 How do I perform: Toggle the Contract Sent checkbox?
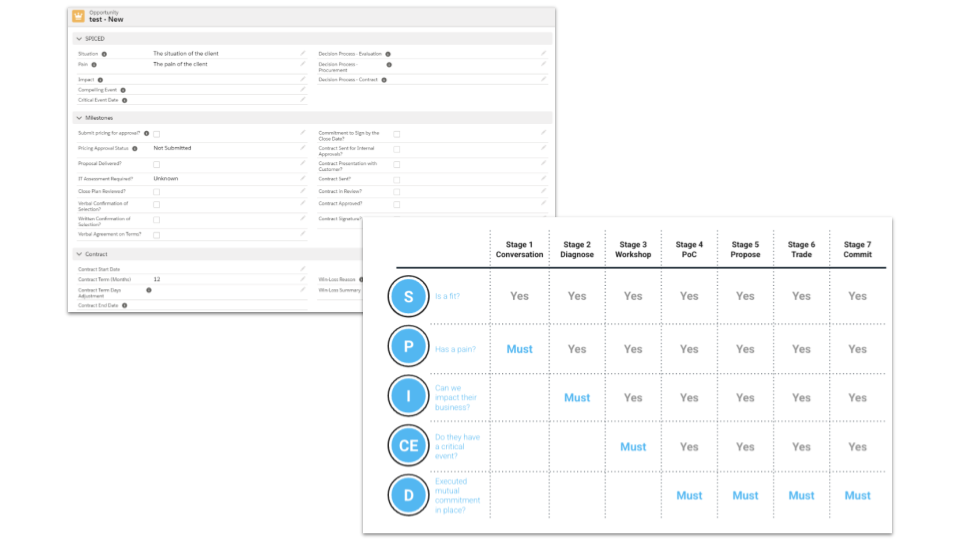pos(396,179)
